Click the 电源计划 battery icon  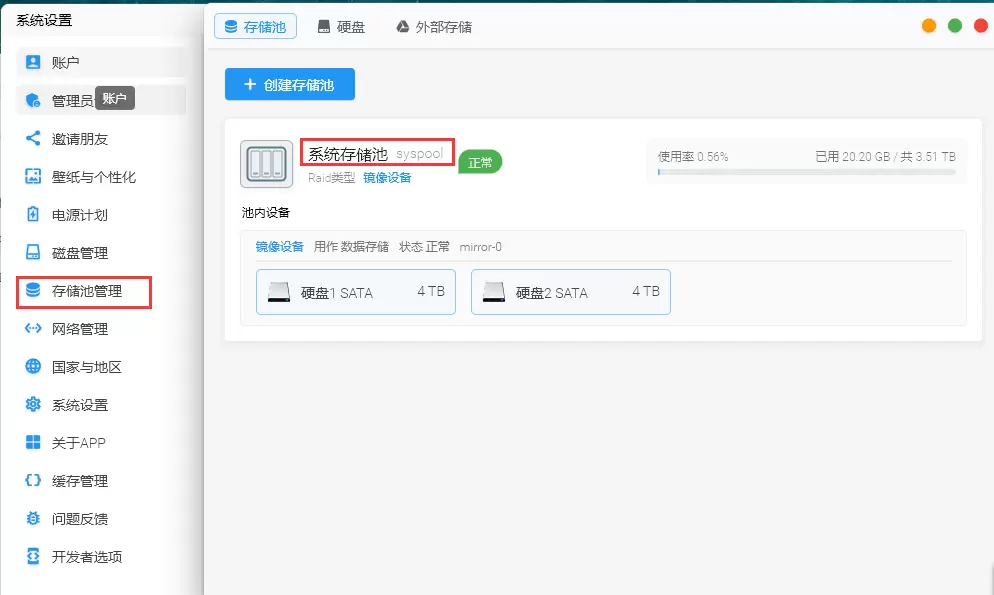(33, 214)
